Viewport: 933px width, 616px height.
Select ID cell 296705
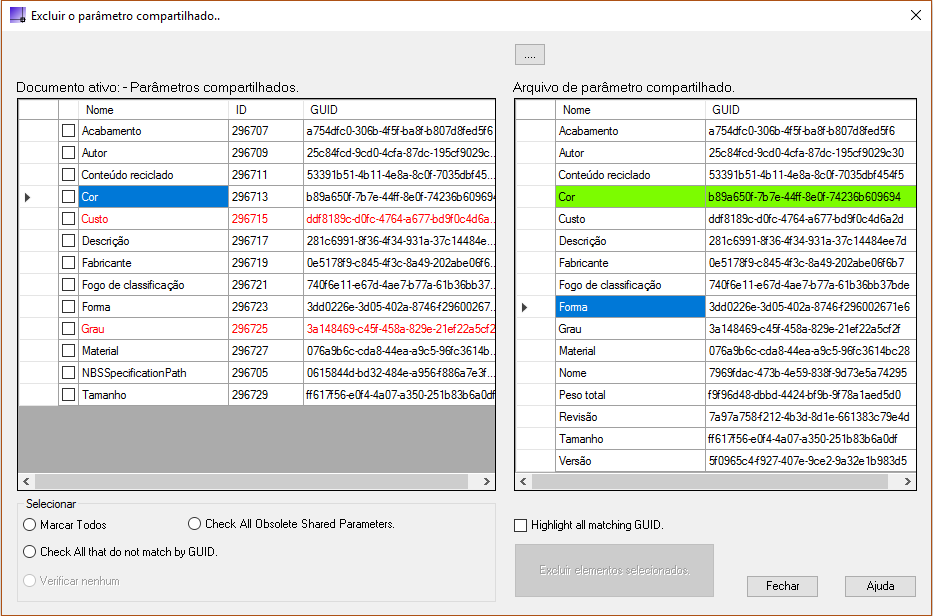[x=266, y=373]
